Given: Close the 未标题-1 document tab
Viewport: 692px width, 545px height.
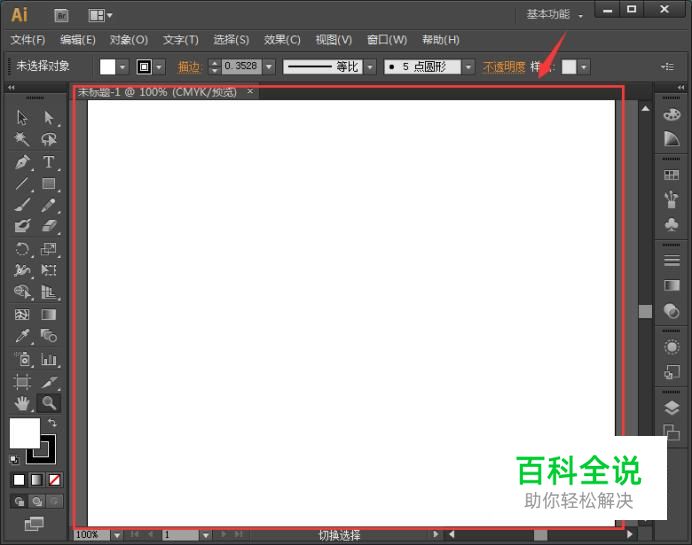Looking at the screenshot, I should tap(250, 91).
